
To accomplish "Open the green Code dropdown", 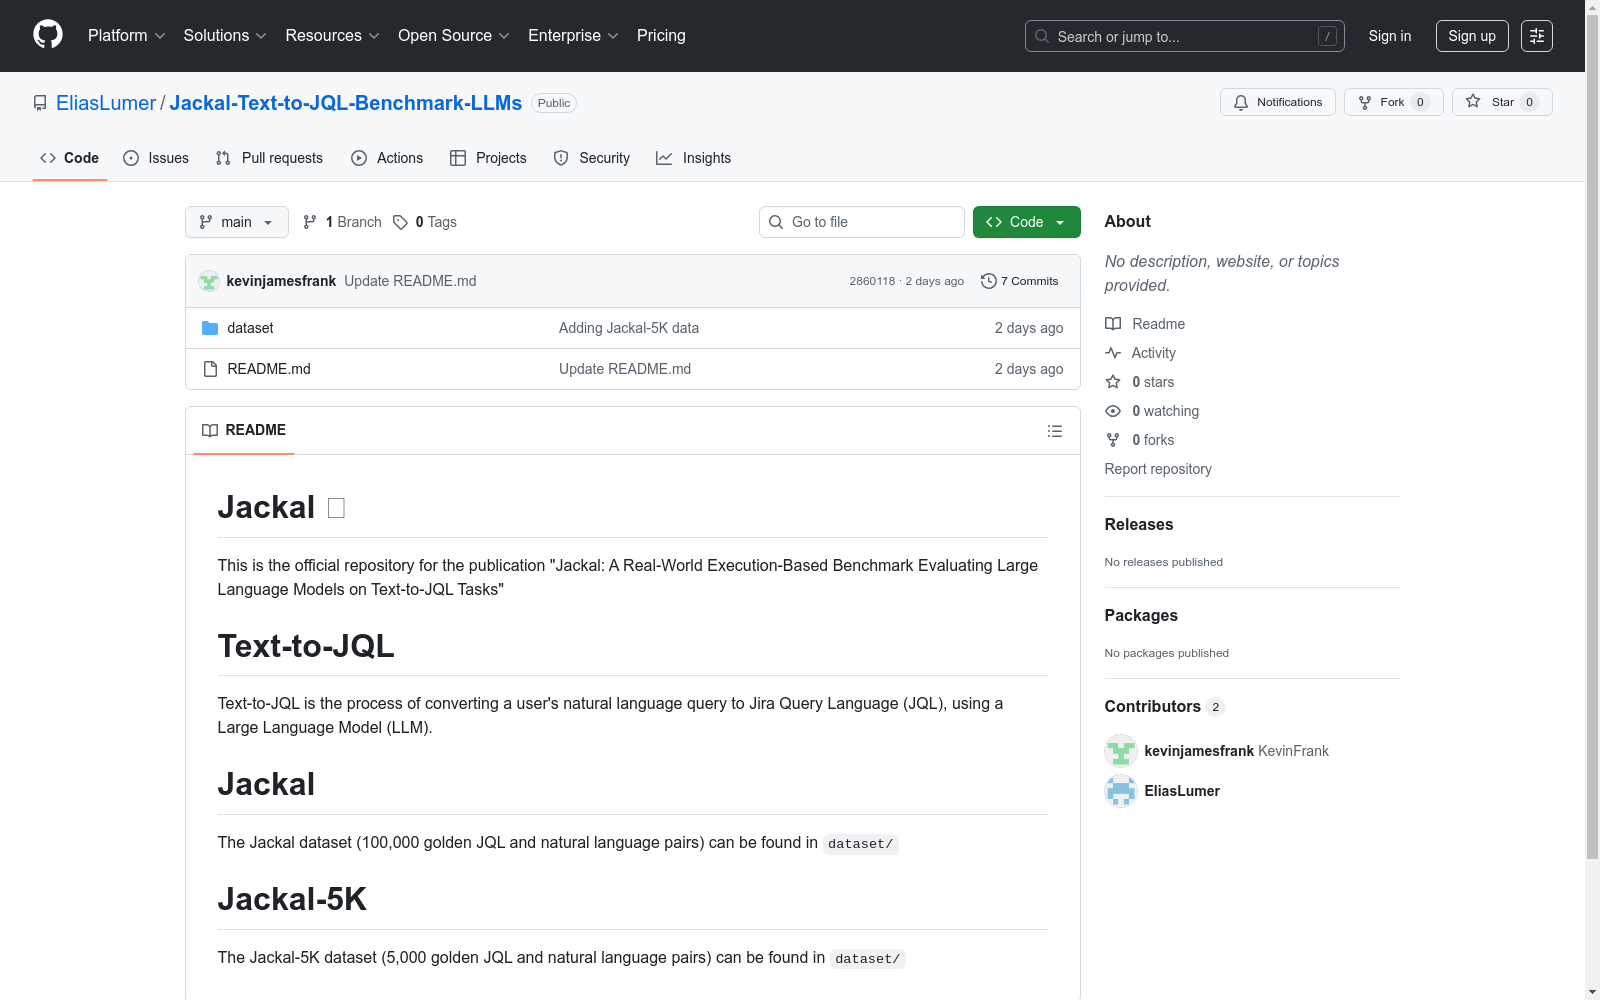I will point(1026,222).
